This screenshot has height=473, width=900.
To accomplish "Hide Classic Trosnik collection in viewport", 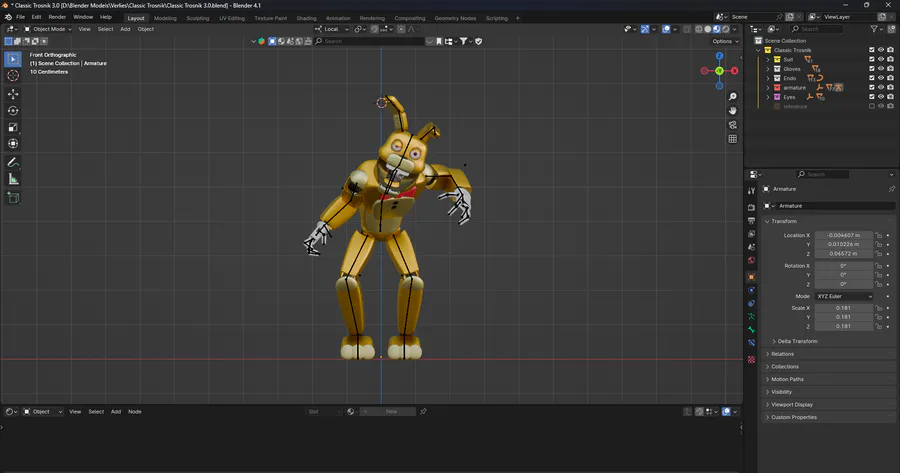I will (881, 50).
